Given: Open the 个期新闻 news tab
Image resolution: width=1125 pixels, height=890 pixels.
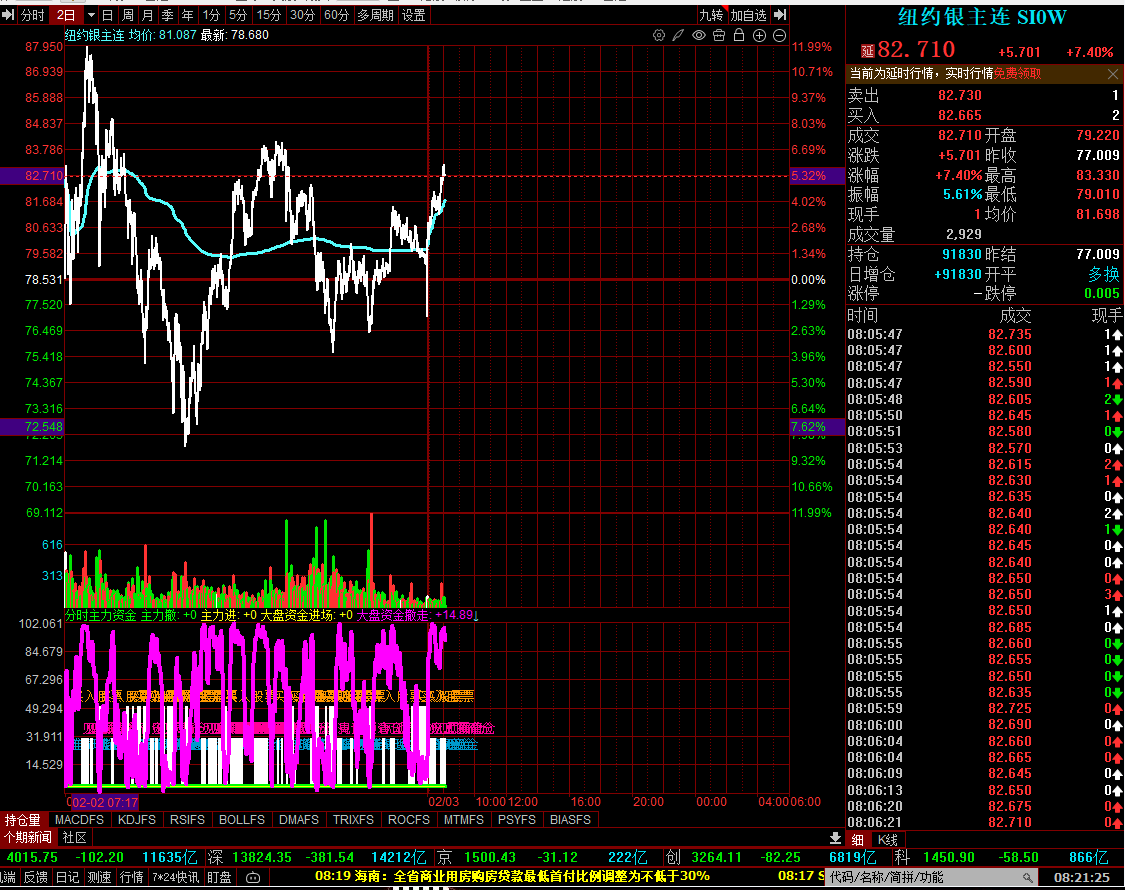Looking at the screenshot, I should click(x=28, y=837).
